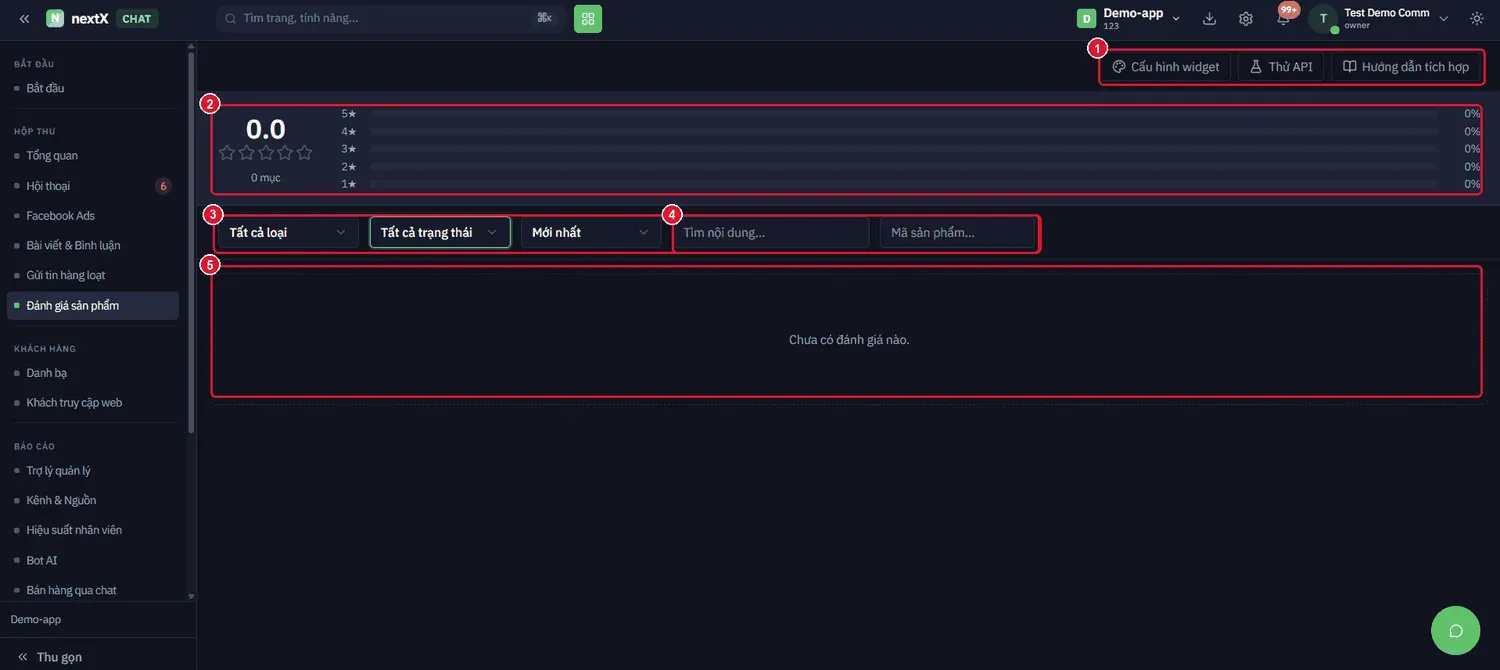Open Hướng dẫn tích hợp guide

point(1406,67)
